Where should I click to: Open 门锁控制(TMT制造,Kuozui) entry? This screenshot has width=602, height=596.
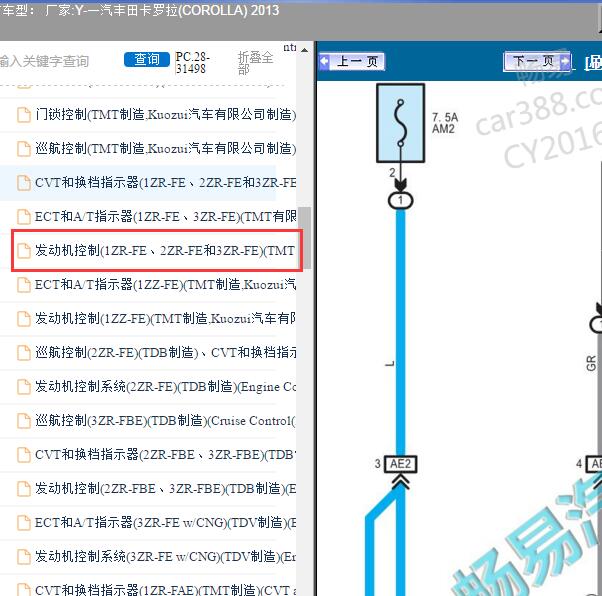[165, 114]
